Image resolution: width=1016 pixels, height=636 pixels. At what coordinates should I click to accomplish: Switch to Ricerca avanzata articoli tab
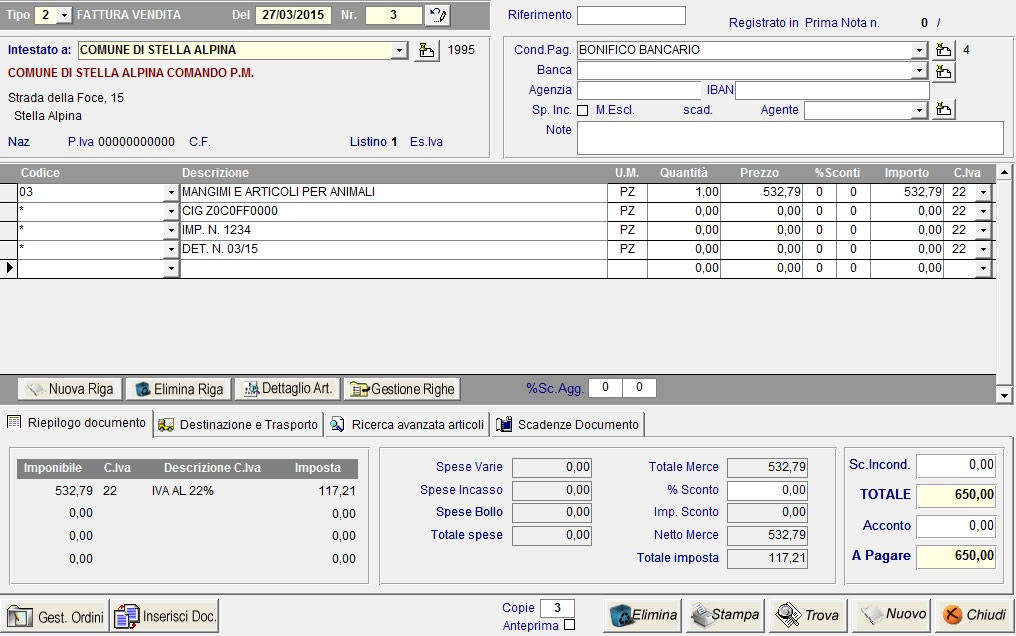(x=407, y=425)
